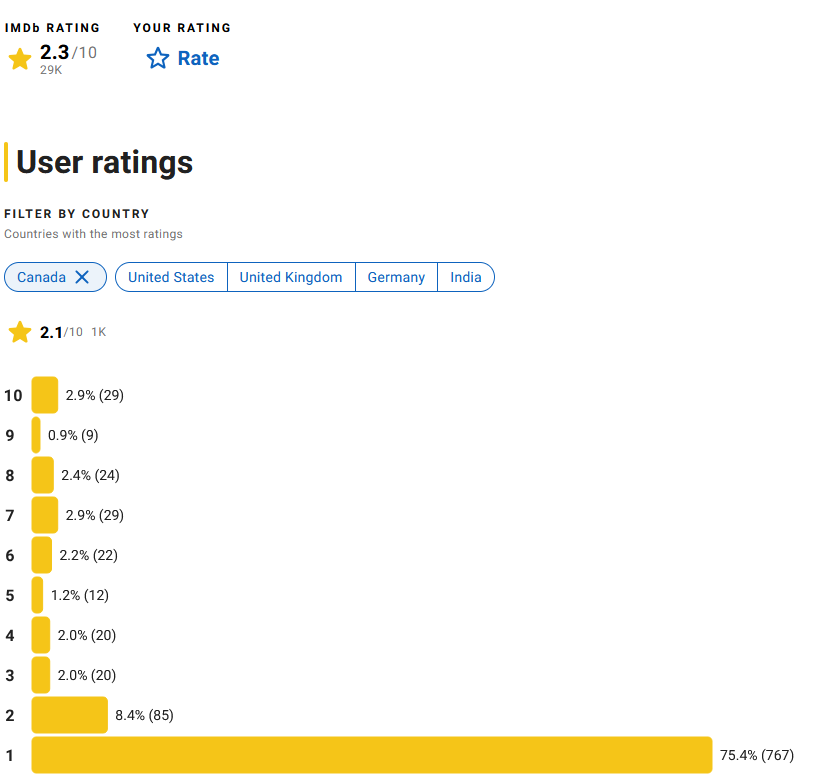Viewport: 823px width, 778px height.
Task: Click the longest 1-star rating bar
Action: click(371, 755)
